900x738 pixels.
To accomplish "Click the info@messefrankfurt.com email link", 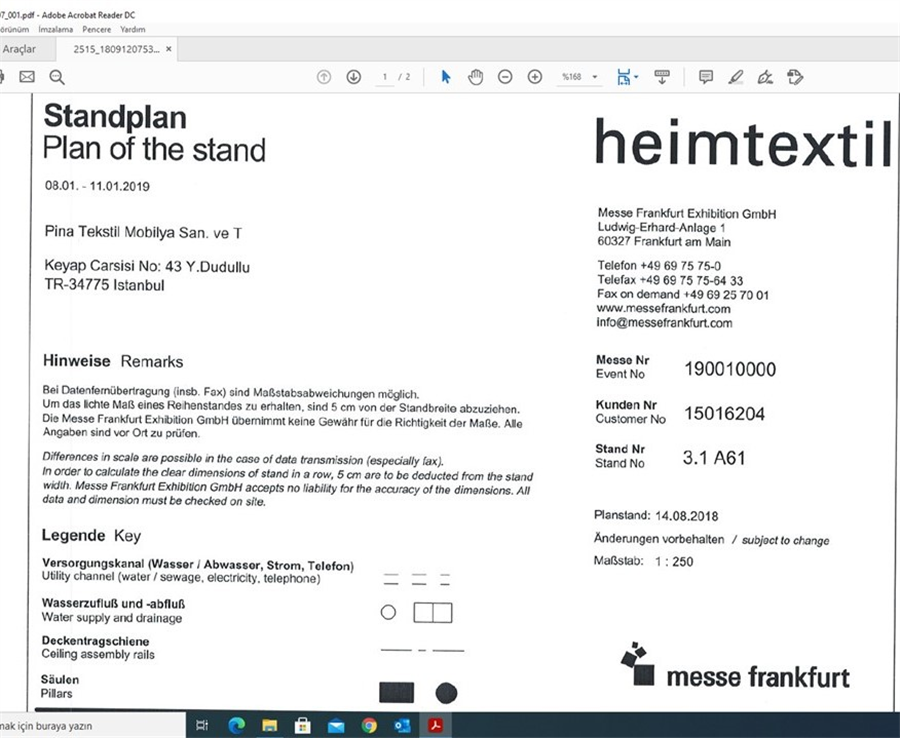I will tap(664, 323).
